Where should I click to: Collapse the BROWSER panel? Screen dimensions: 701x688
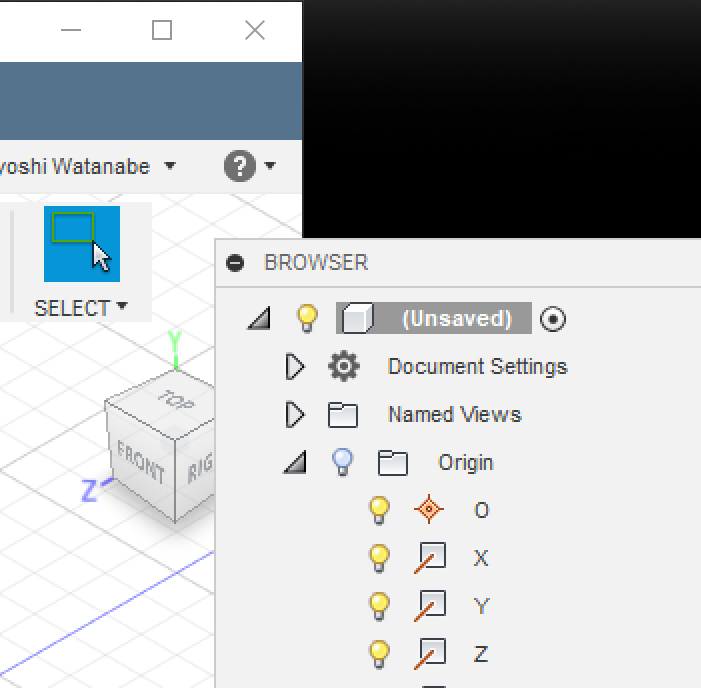pyautogui.click(x=235, y=262)
